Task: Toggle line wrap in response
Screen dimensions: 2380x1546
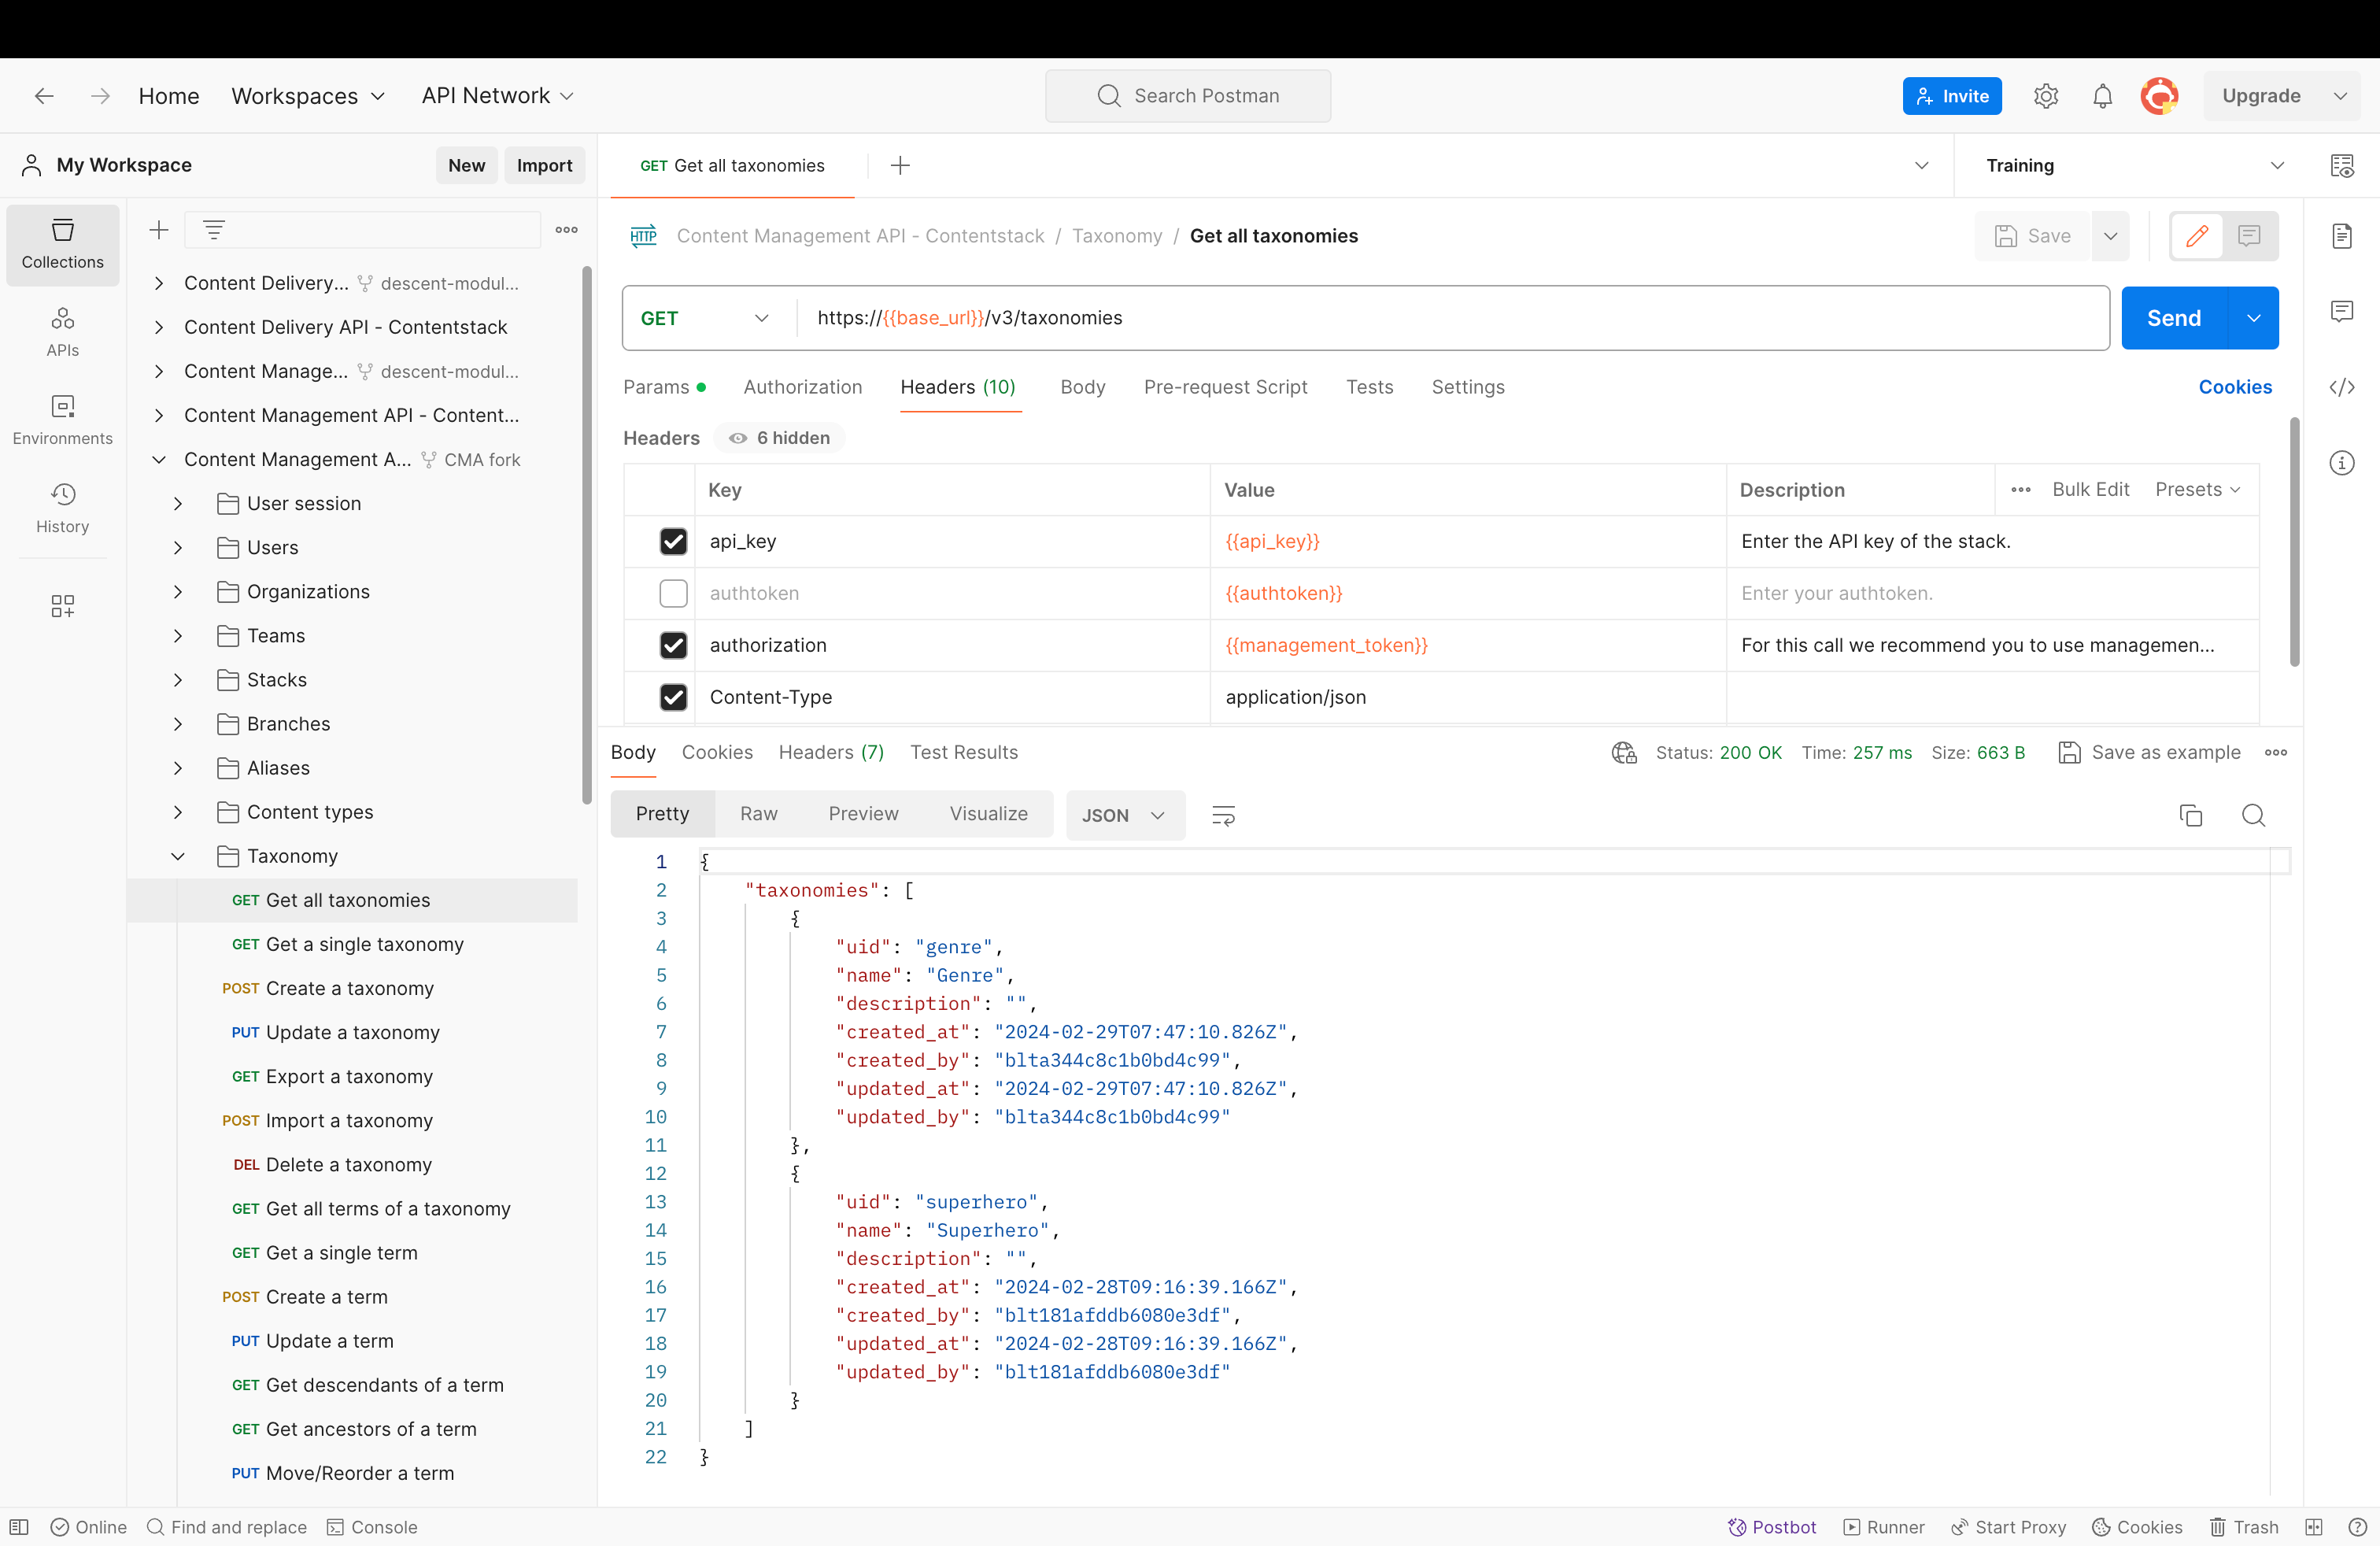Action: [x=1224, y=816]
